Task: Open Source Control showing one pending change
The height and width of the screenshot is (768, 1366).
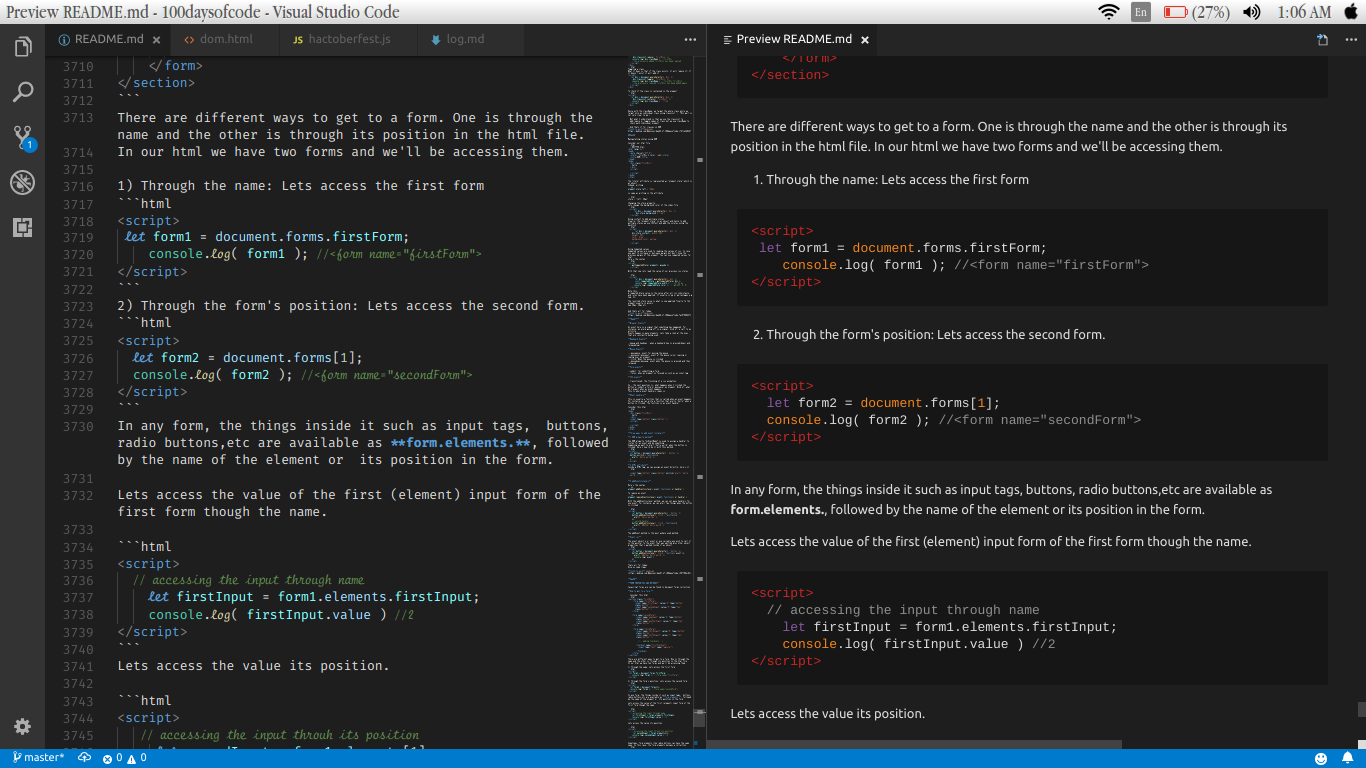Action: pos(22,137)
